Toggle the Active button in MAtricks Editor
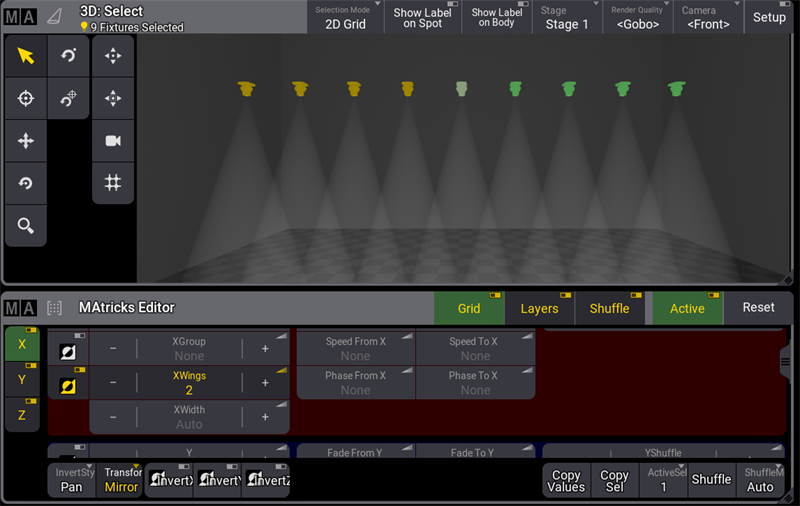This screenshot has width=800, height=506. 687,308
